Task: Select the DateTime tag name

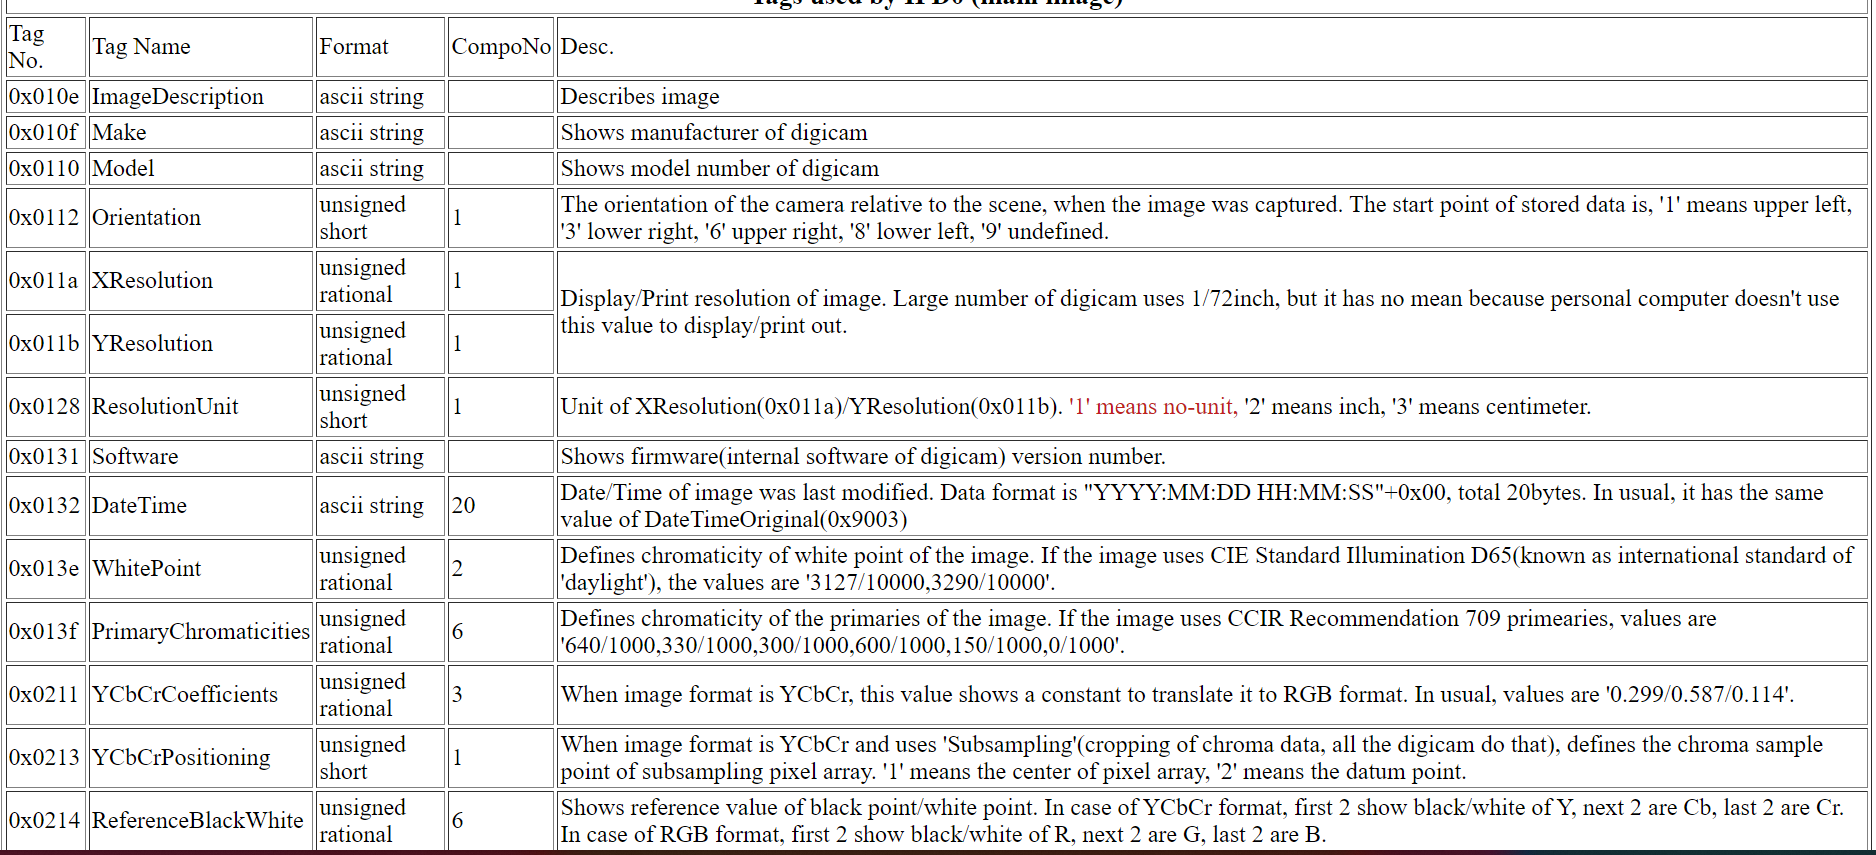Action: click(x=139, y=506)
